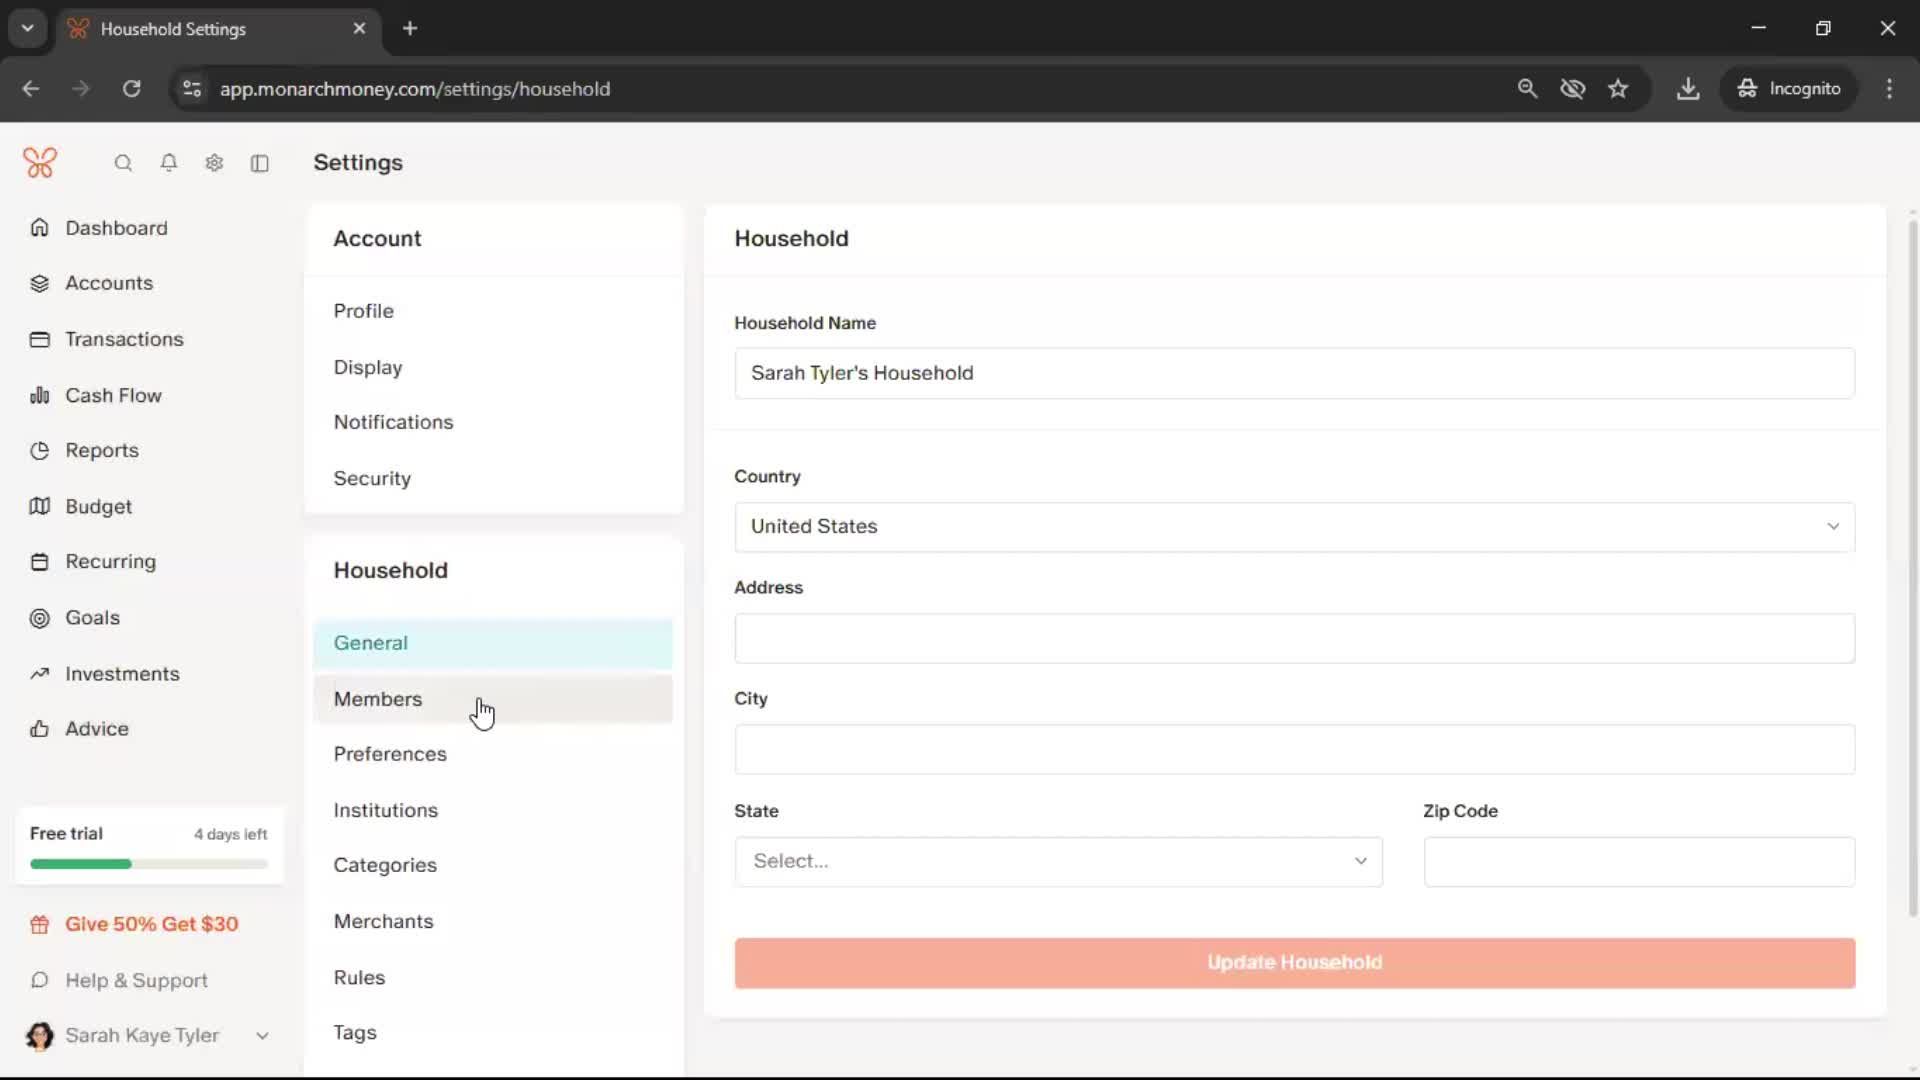This screenshot has height=1080, width=1920.
Task: Select Members in Household settings
Action: pyautogui.click(x=378, y=699)
